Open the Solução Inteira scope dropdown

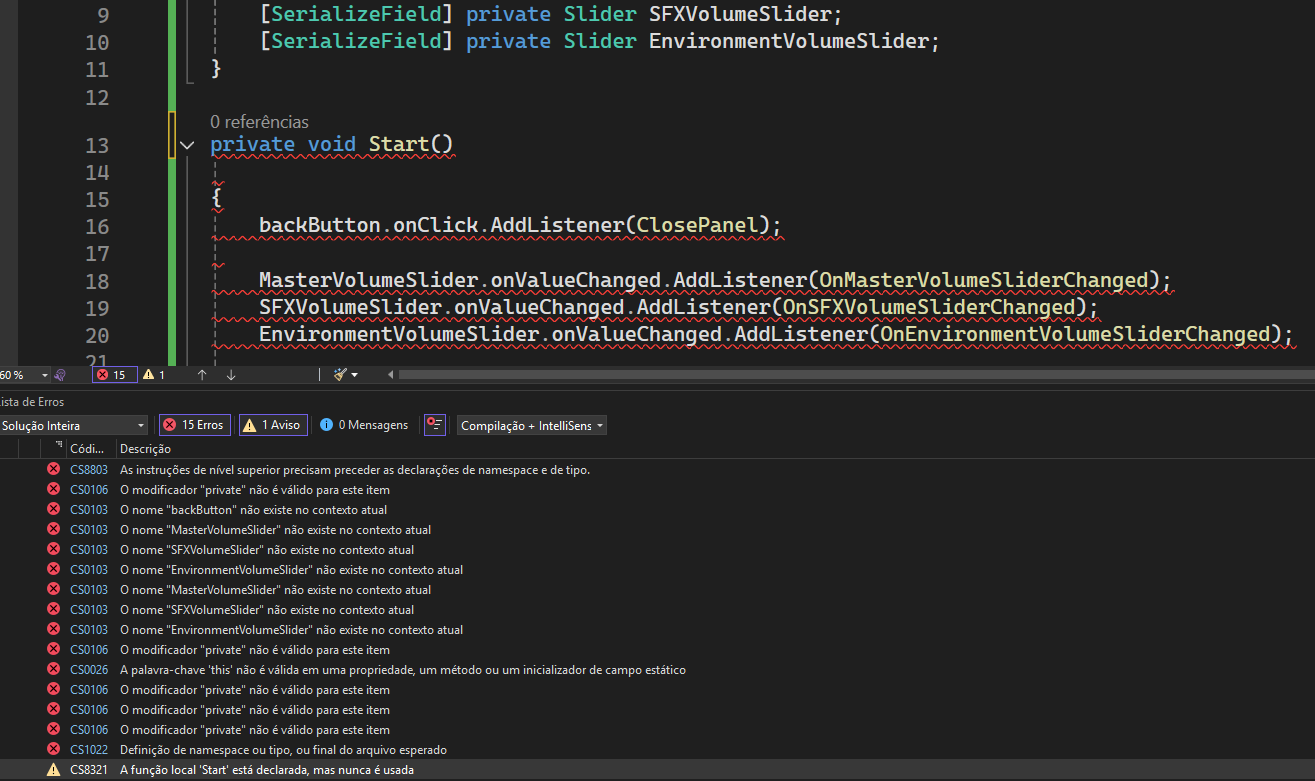coord(72,425)
